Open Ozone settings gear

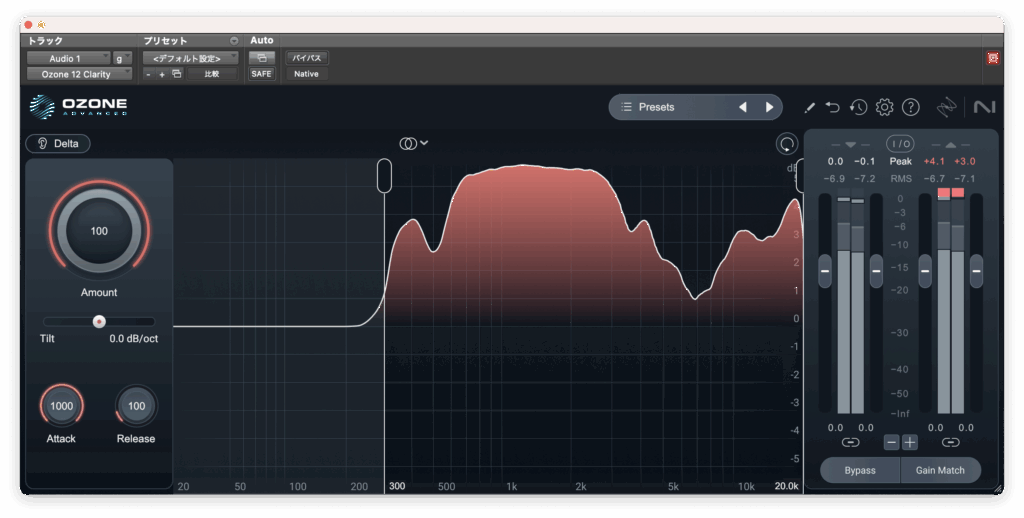(884, 107)
